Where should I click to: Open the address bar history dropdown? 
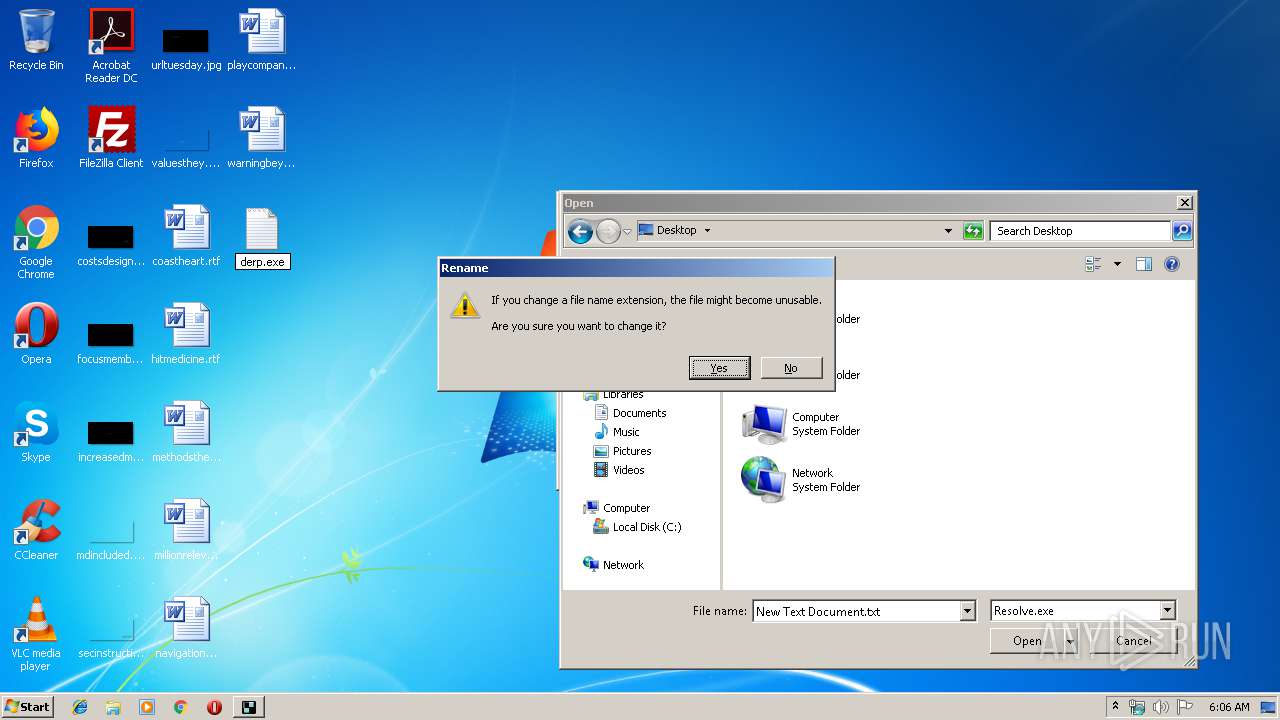click(948, 231)
